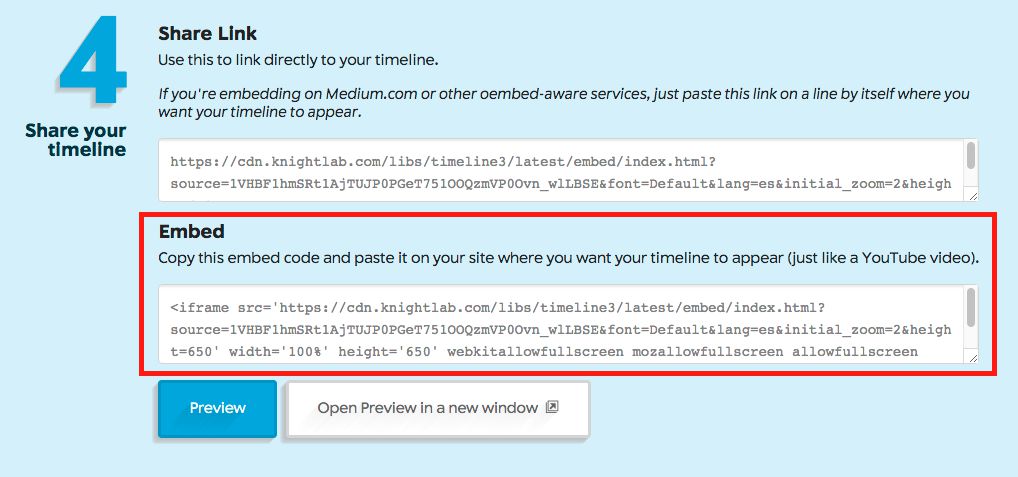Click the Share Link box scrollbar thumb
This screenshot has width=1018, height=477.
tap(971, 155)
